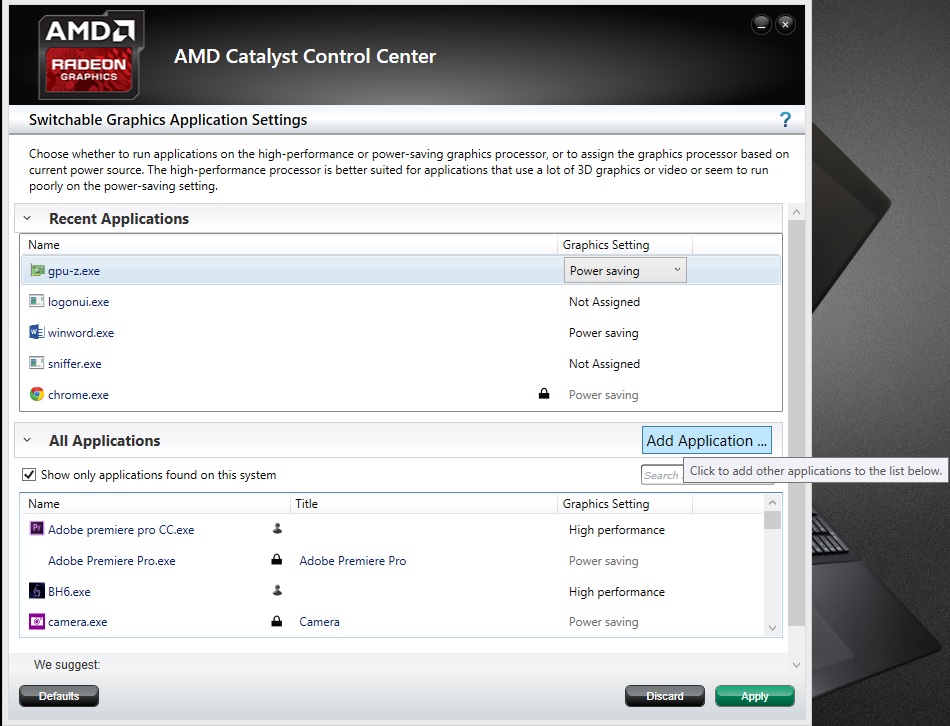
Task: Click the logonui.exe application icon
Action: 37,301
